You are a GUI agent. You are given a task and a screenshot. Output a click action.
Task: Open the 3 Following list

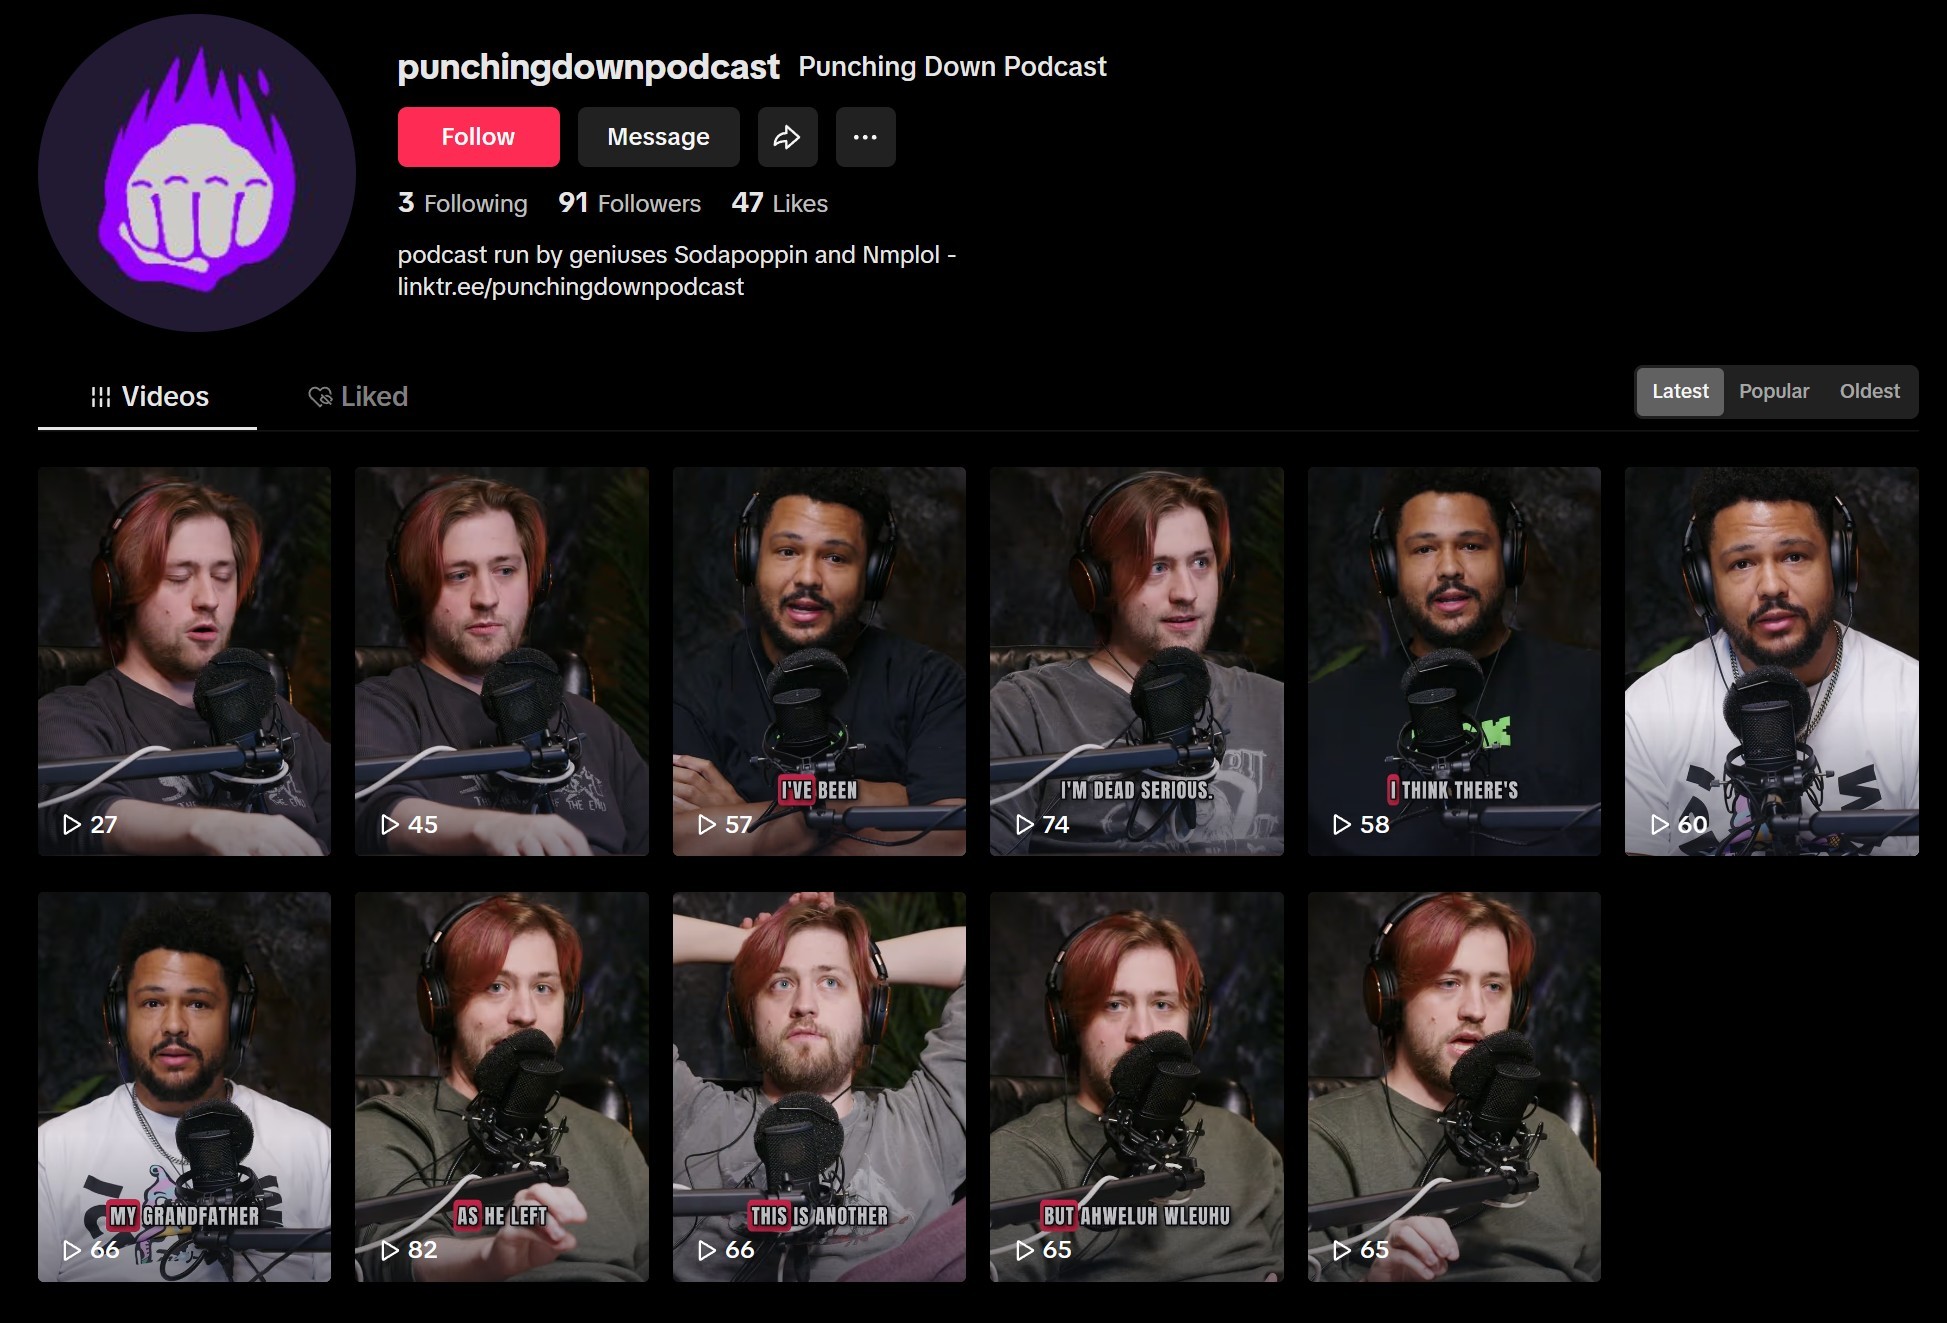[x=462, y=203]
